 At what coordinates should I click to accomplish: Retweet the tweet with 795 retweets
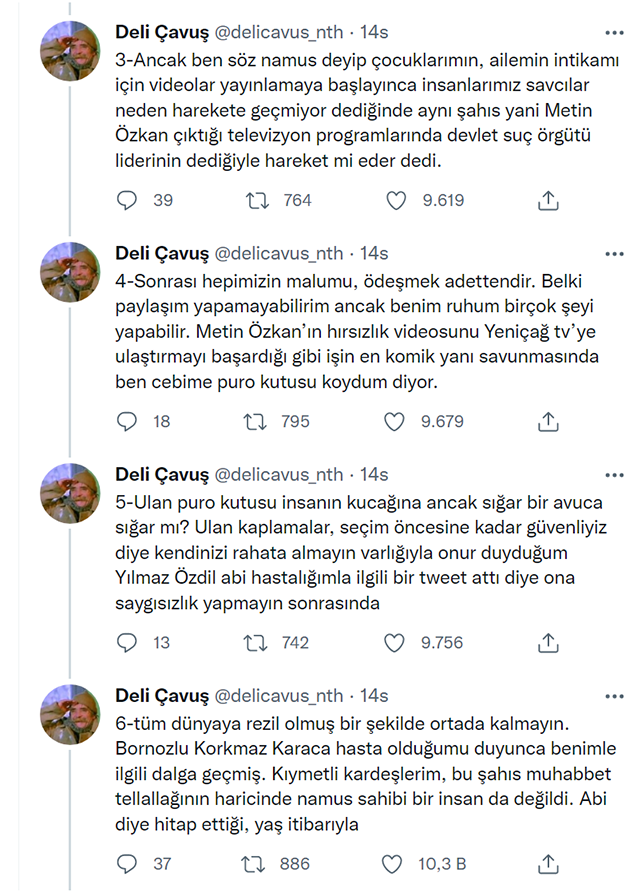256,421
